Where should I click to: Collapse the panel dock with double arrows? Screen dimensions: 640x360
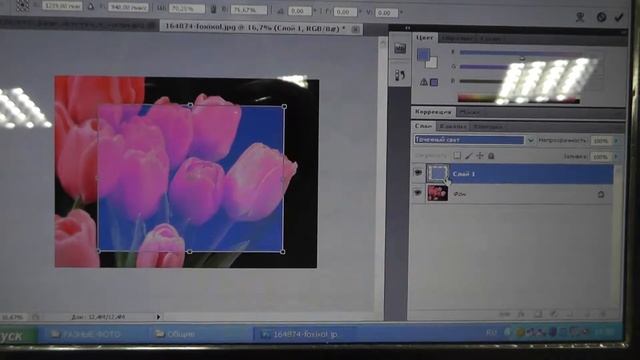tap(407, 28)
